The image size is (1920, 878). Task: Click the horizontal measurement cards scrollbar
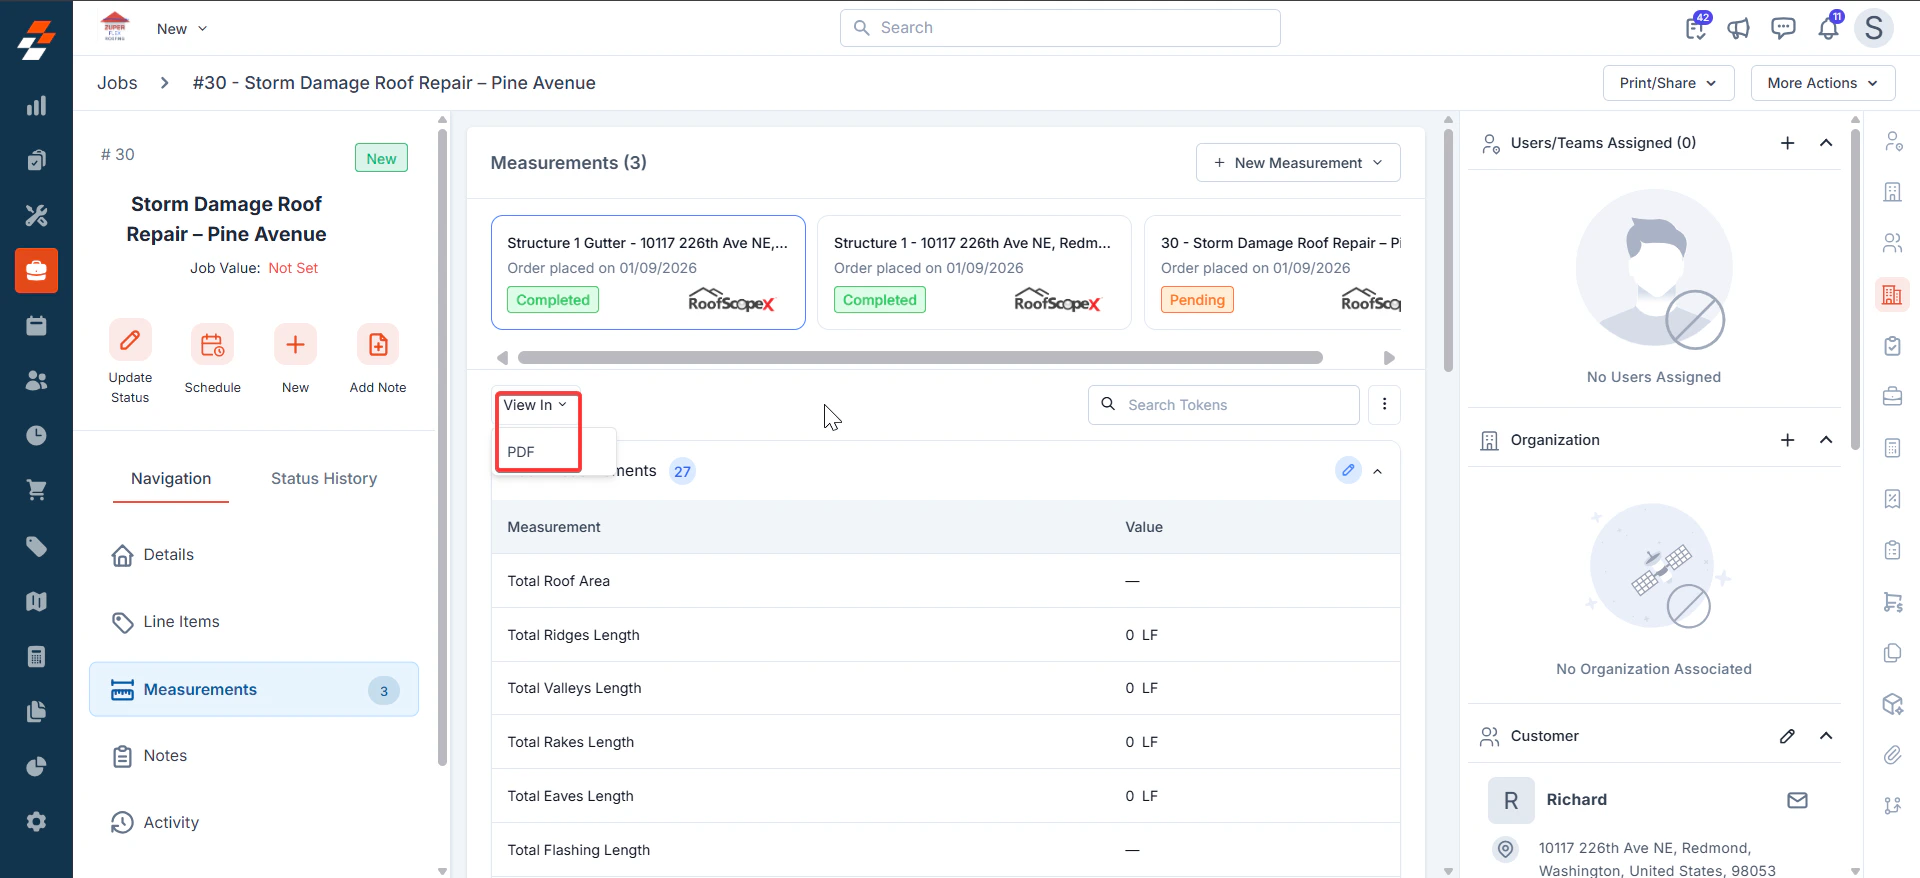[x=920, y=358]
